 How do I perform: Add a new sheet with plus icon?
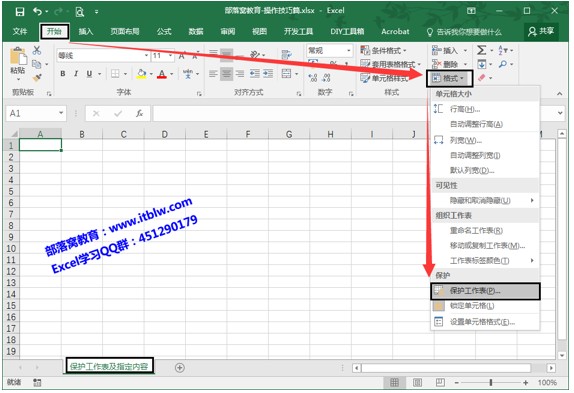[179, 367]
